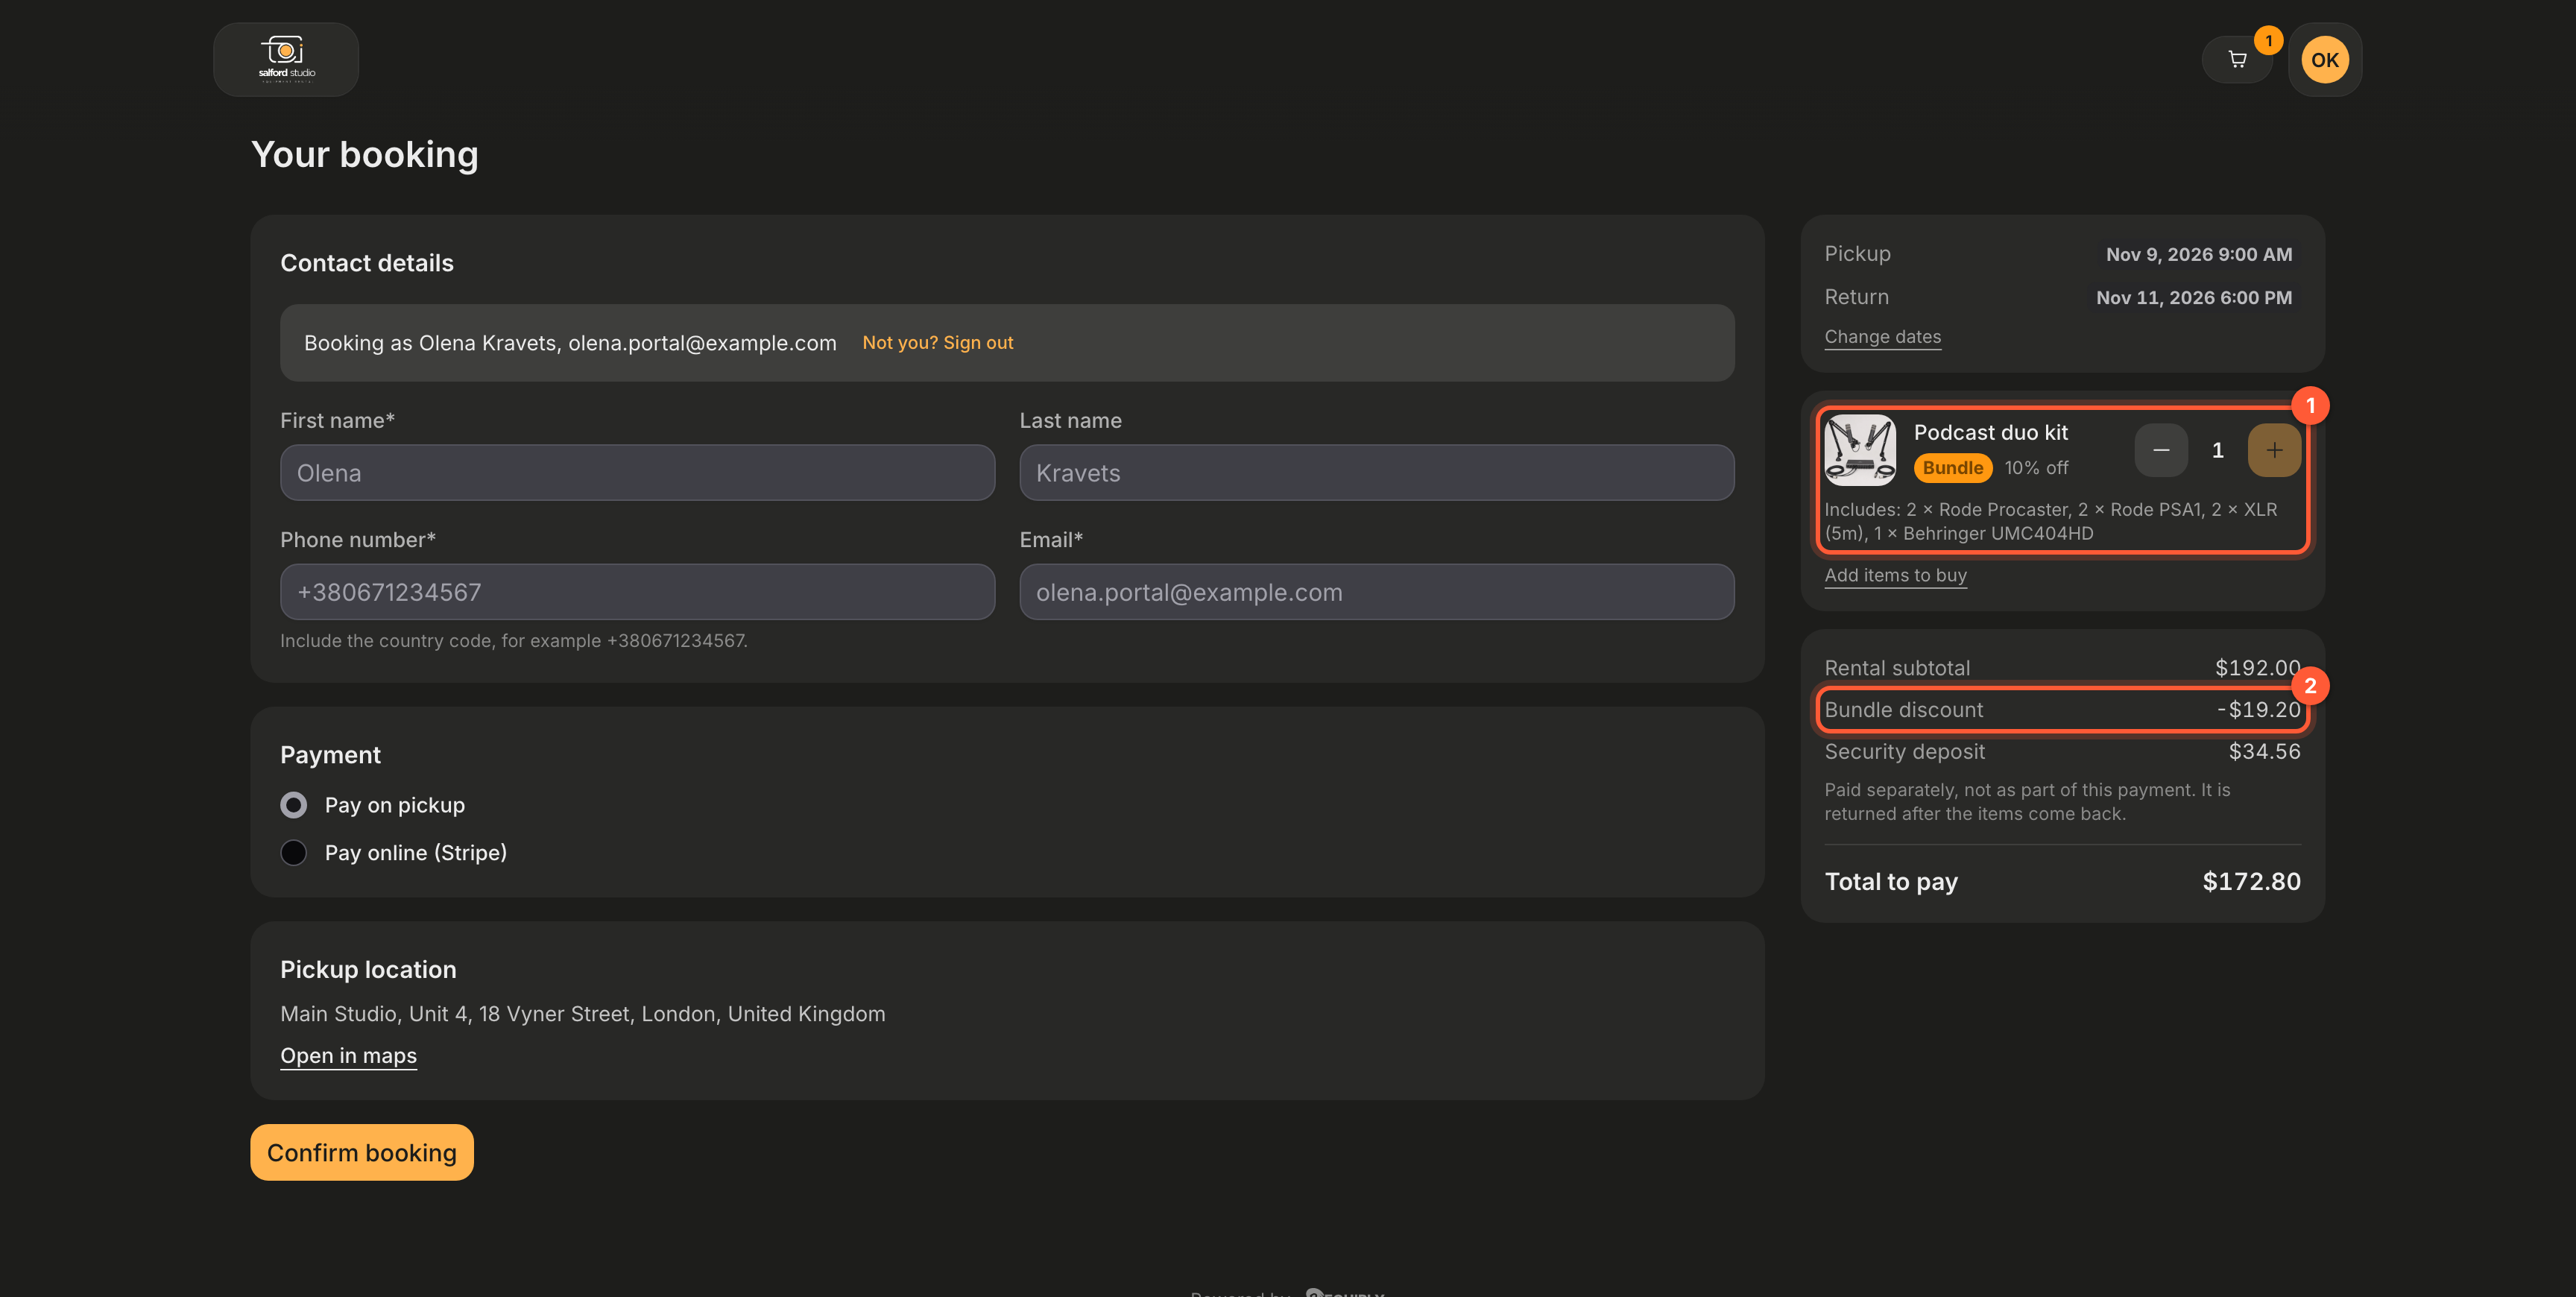This screenshot has width=2576, height=1297.
Task: Click the return date Nov 11, 2026 6:00 PM
Action: click(2193, 298)
